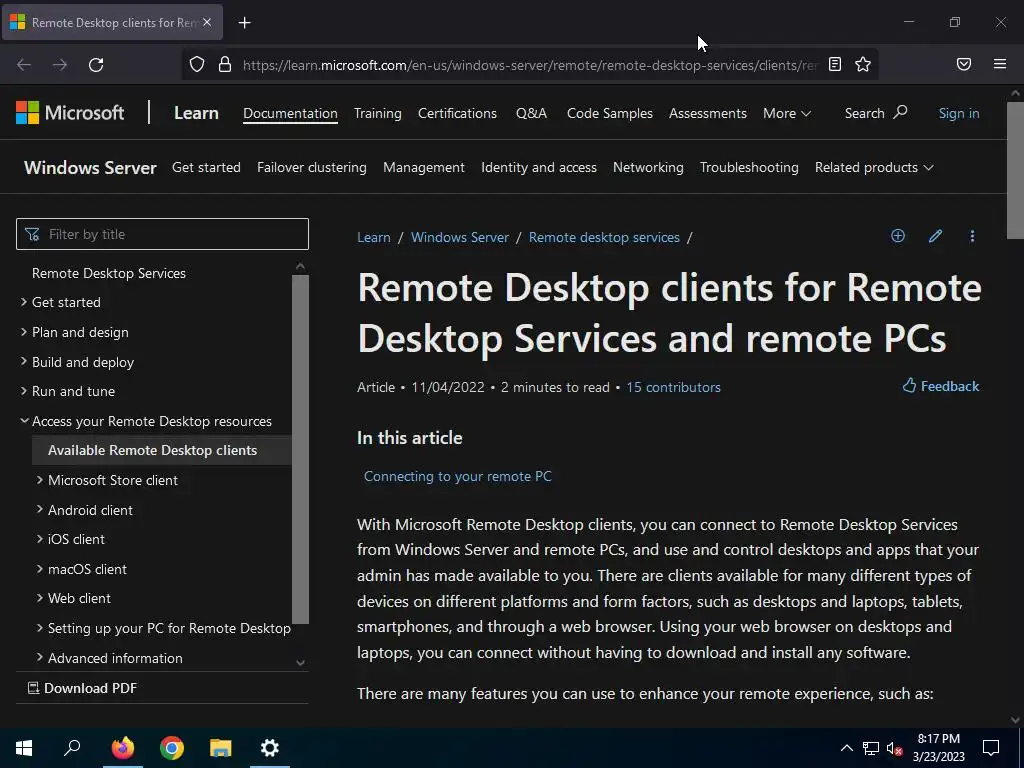The image size is (1024, 768).
Task: Select Available Remote Desktop clients
Action: pos(161,450)
